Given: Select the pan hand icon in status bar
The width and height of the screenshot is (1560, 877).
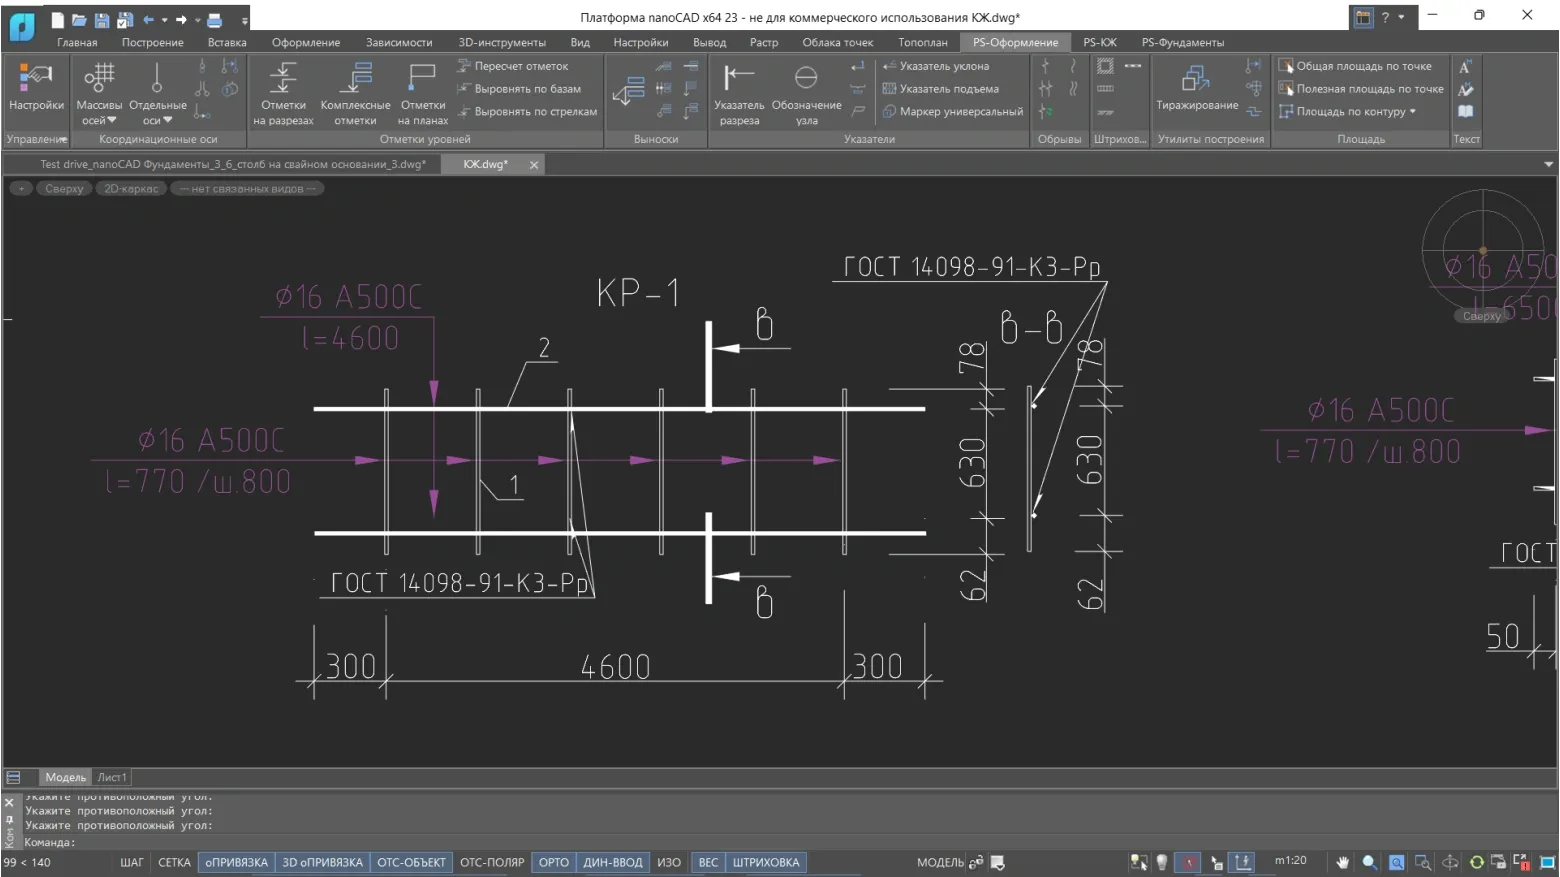Looking at the screenshot, I should click(1342, 862).
